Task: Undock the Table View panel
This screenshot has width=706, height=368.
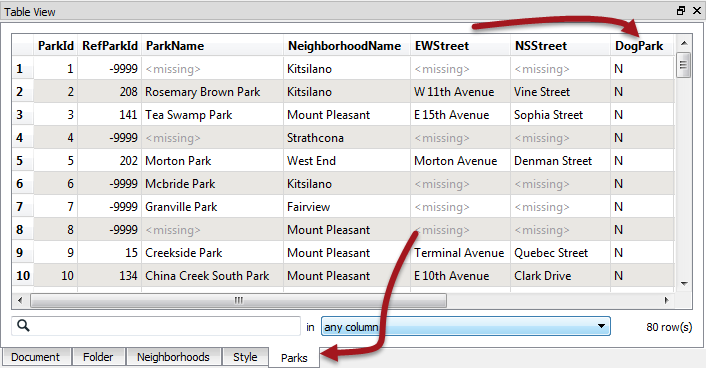Action: (681, 10)
